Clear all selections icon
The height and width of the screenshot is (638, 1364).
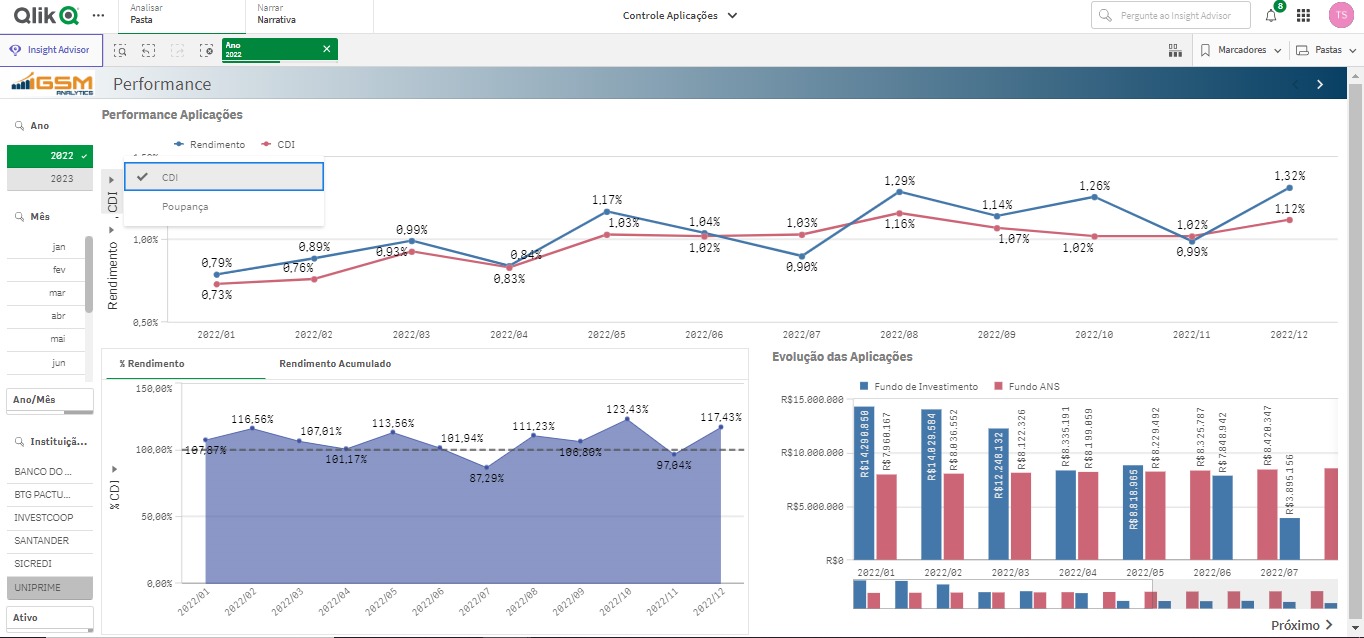[x=206, y=50]
